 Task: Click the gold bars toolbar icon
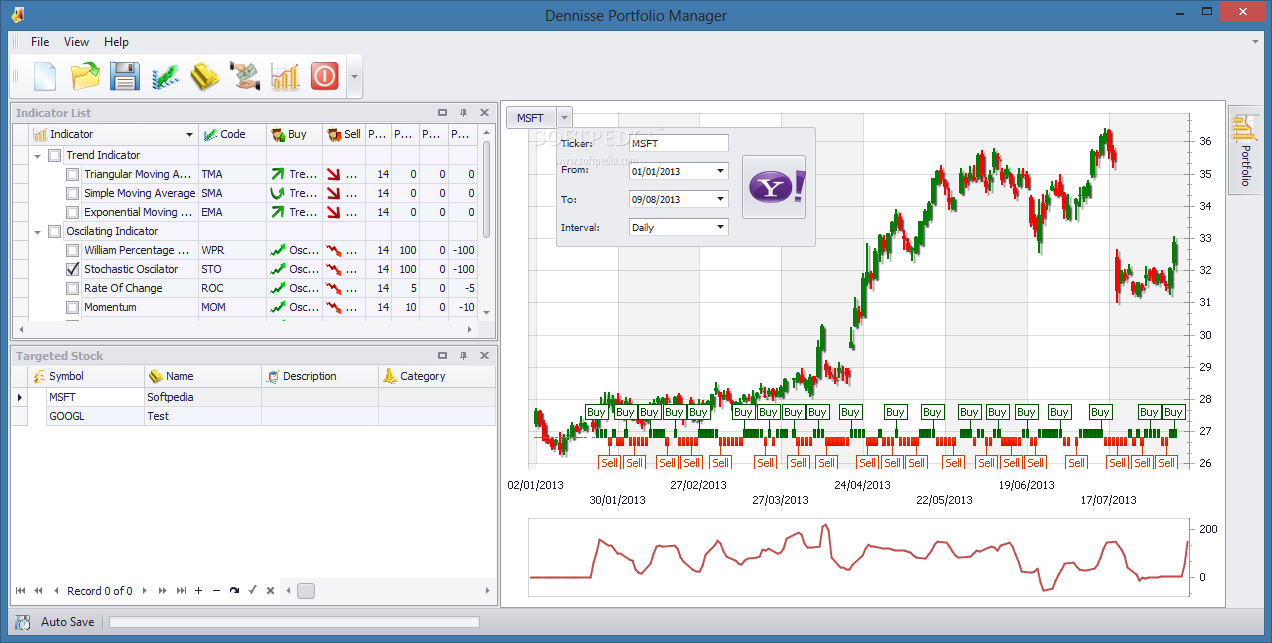pyautogui.click(x=205, y=76)
